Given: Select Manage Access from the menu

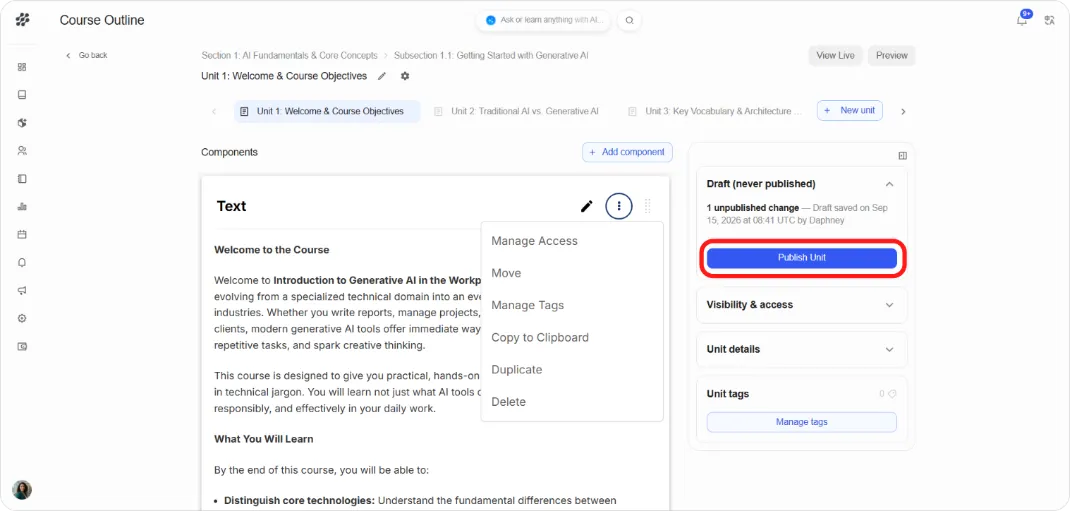Looking at the screenshot, I should coord(534,241).
